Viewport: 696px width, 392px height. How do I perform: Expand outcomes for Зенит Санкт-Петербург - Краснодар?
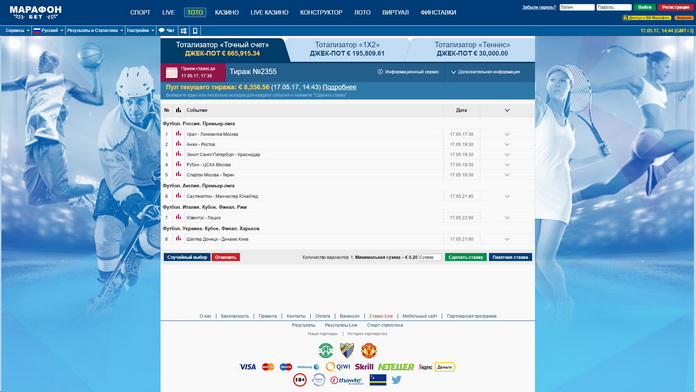pos(507,154)
